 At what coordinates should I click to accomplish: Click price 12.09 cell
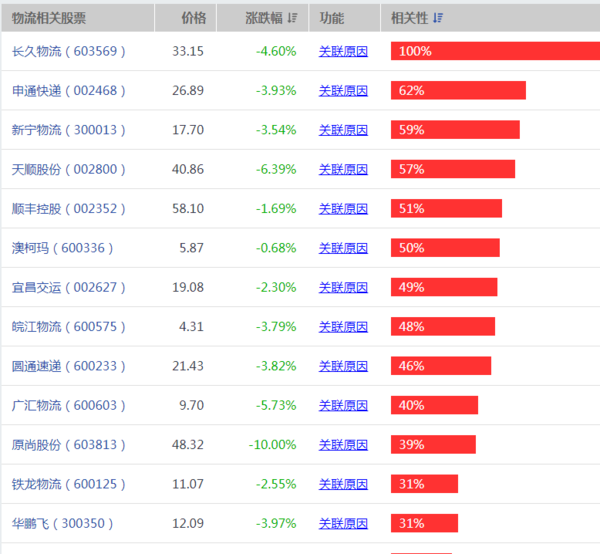[188, 523]
